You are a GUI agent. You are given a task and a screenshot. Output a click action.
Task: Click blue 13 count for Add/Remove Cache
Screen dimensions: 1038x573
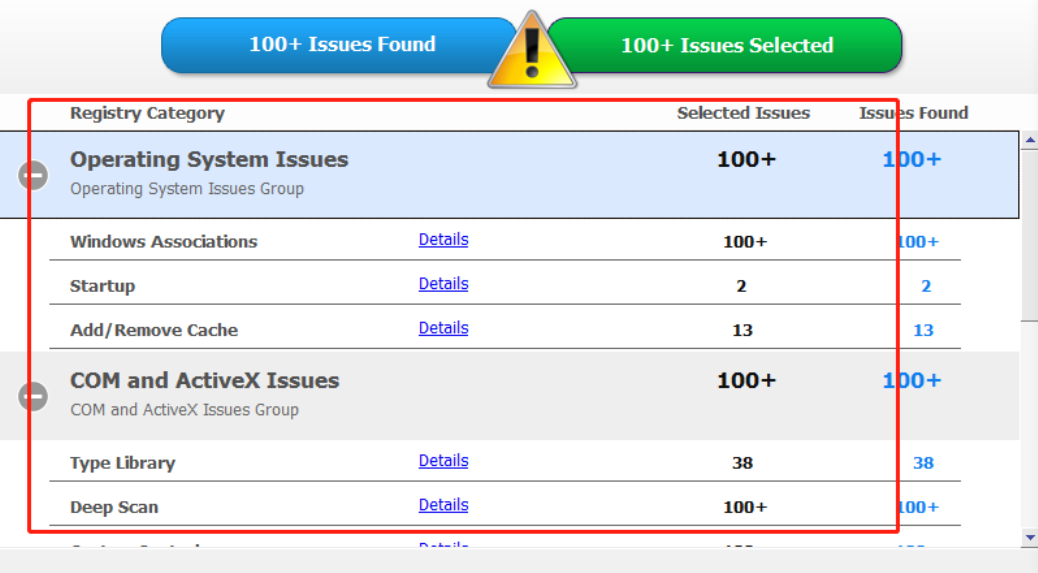[x=923, y=330]
